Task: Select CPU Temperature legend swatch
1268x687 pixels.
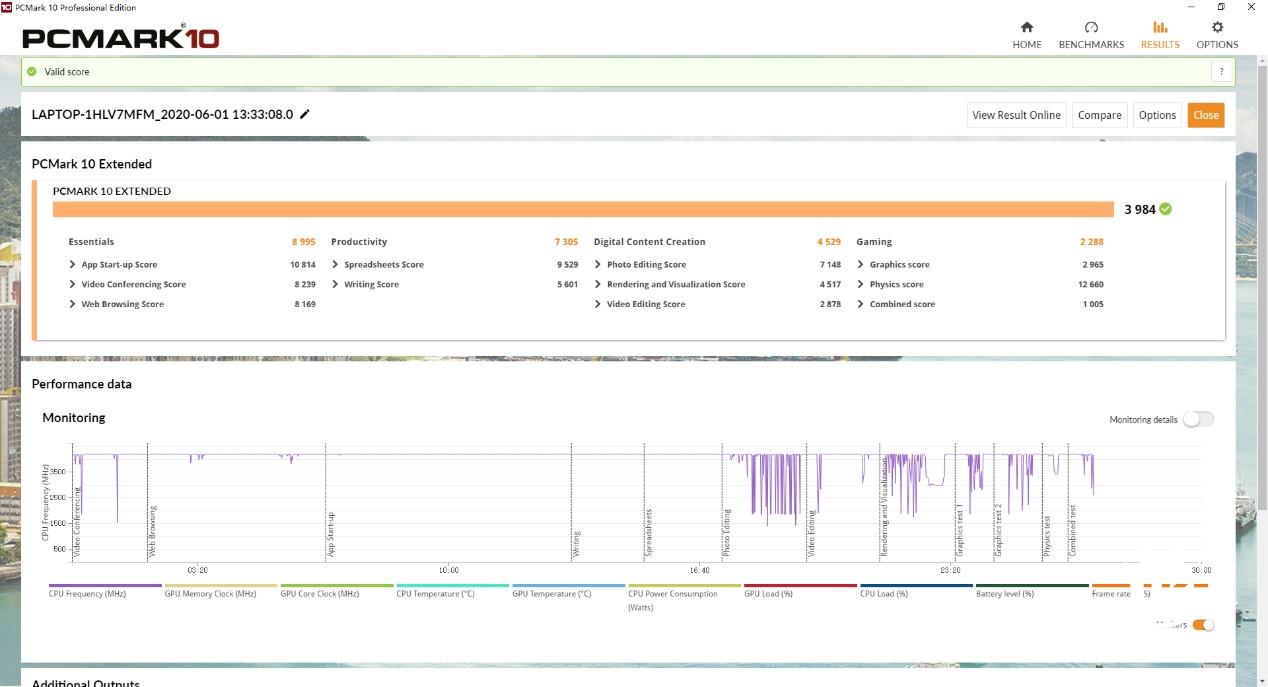Action: point(453,586)
